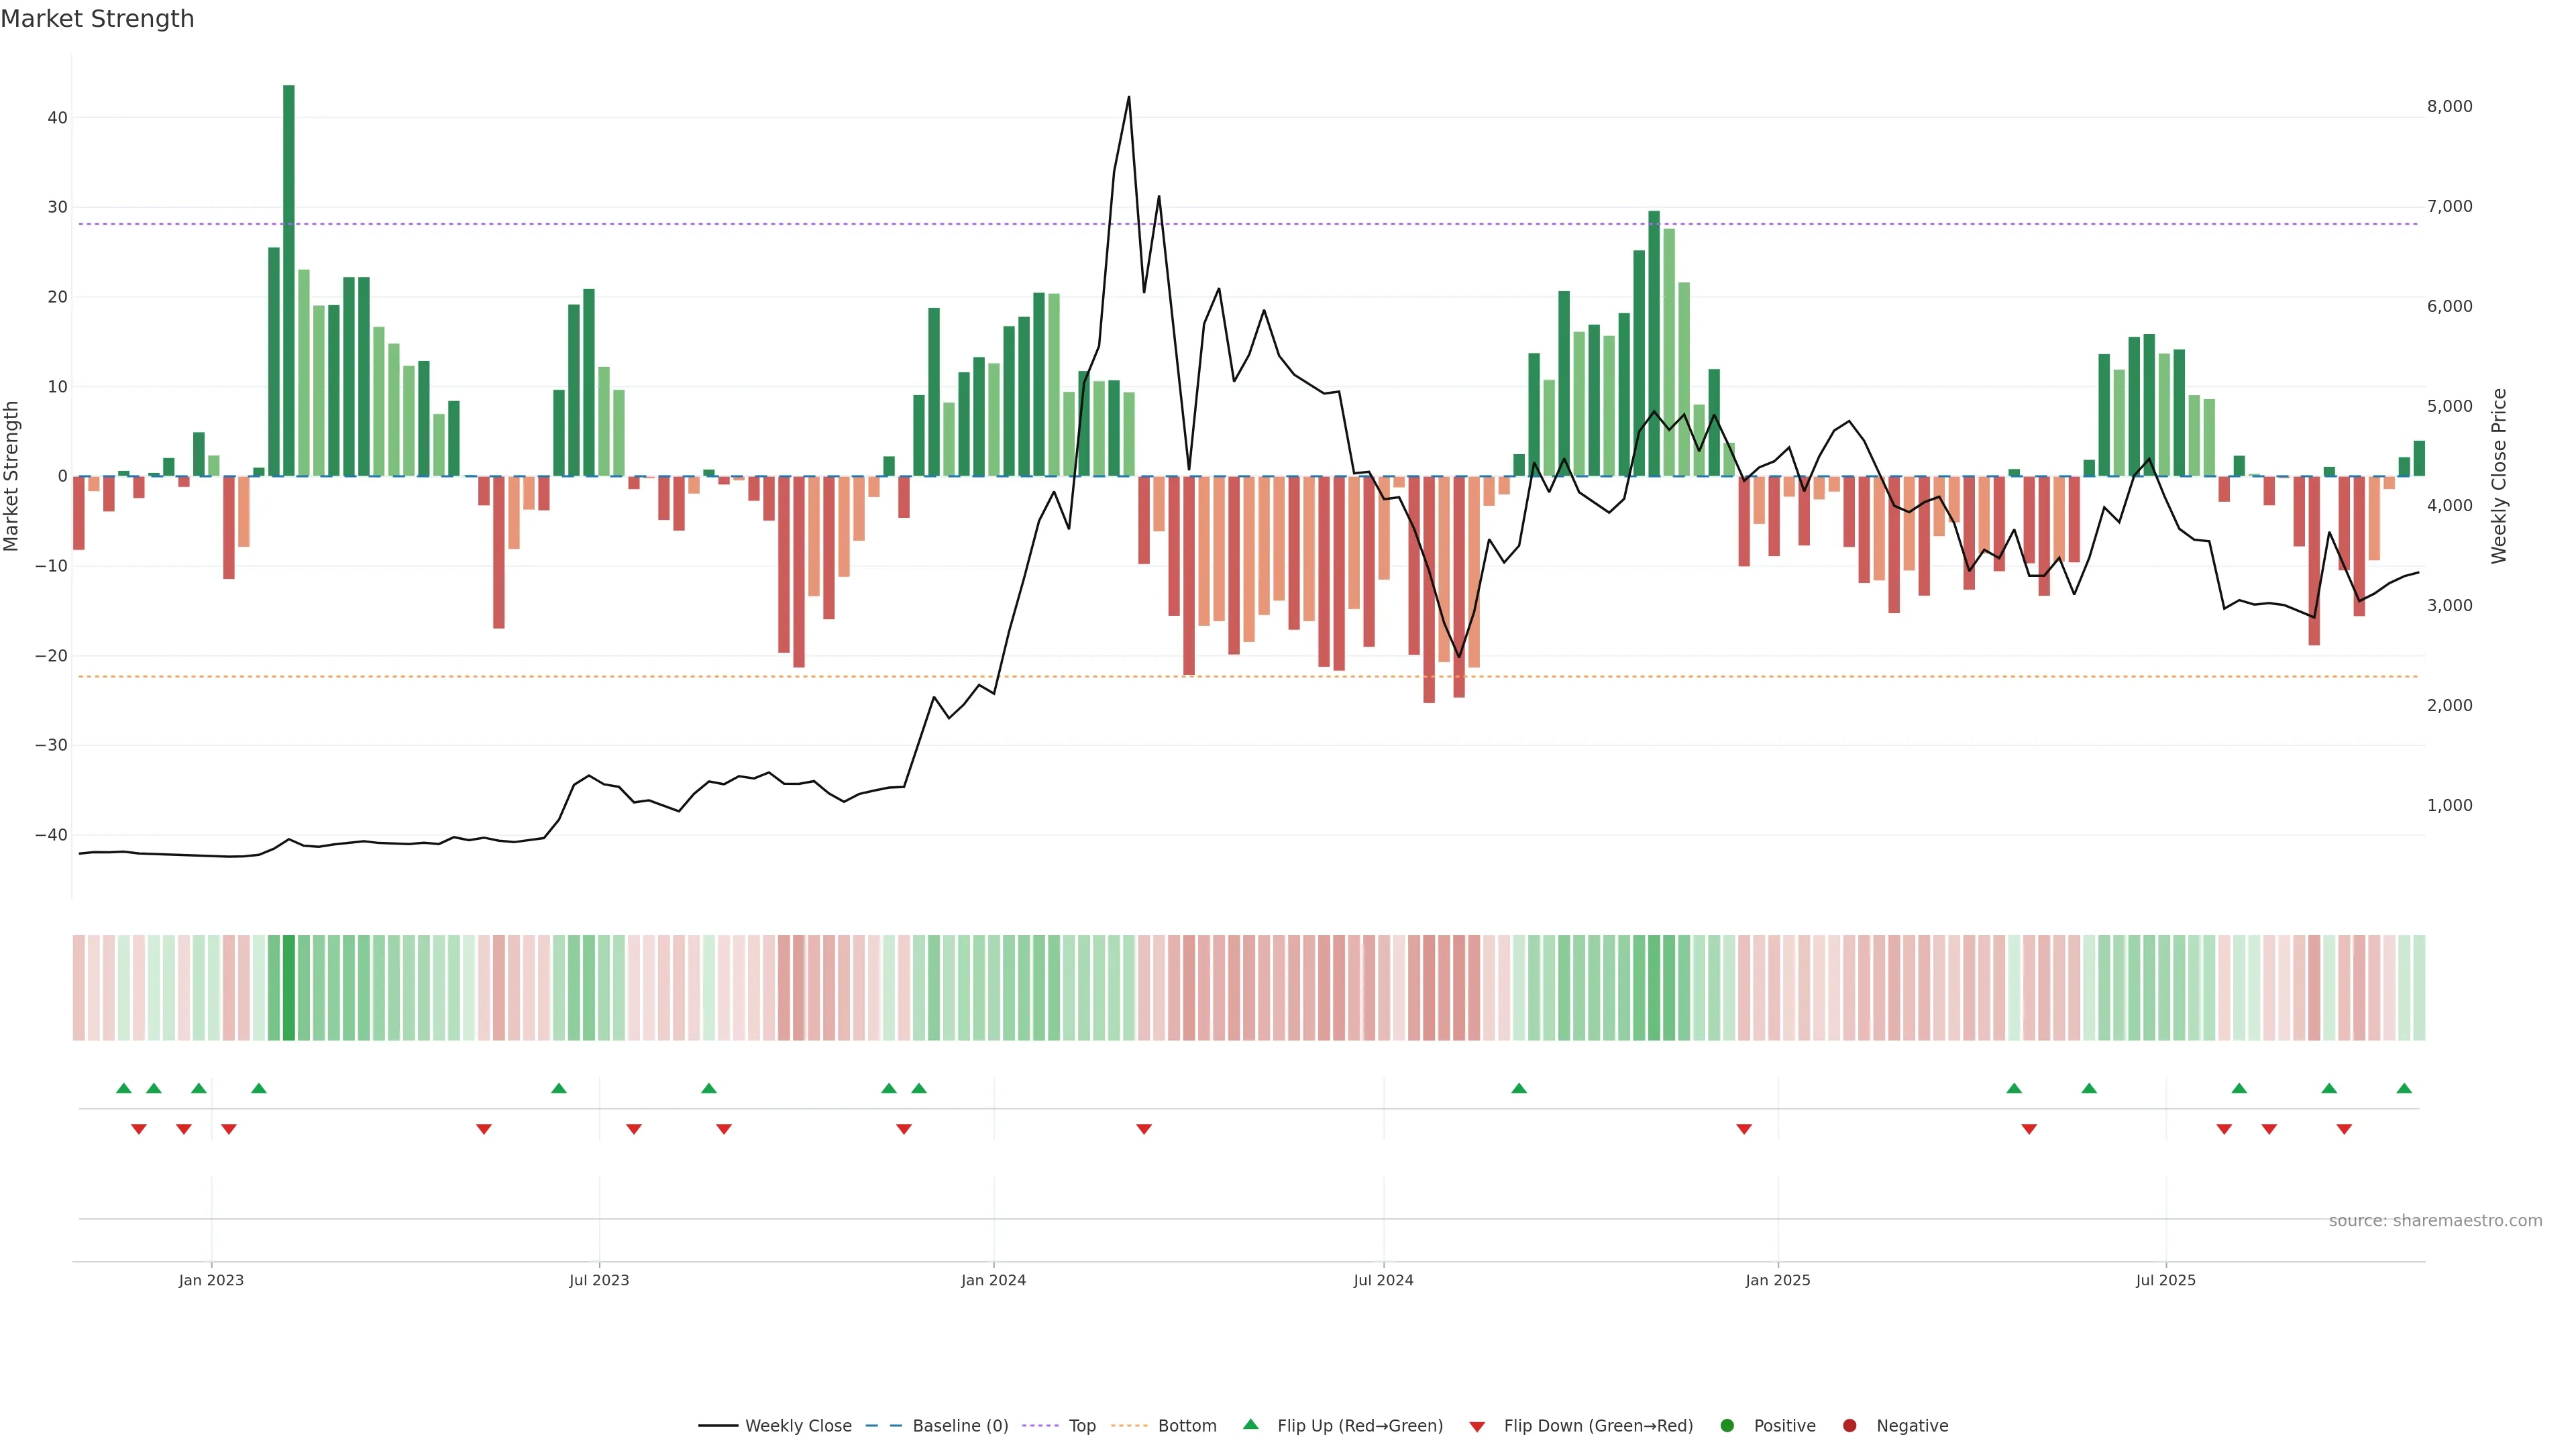The image size is (2576, 1449).
Task: Click the Jan 2024 x-axis label
Action: pyautogui.click(x=993, y=1280)
